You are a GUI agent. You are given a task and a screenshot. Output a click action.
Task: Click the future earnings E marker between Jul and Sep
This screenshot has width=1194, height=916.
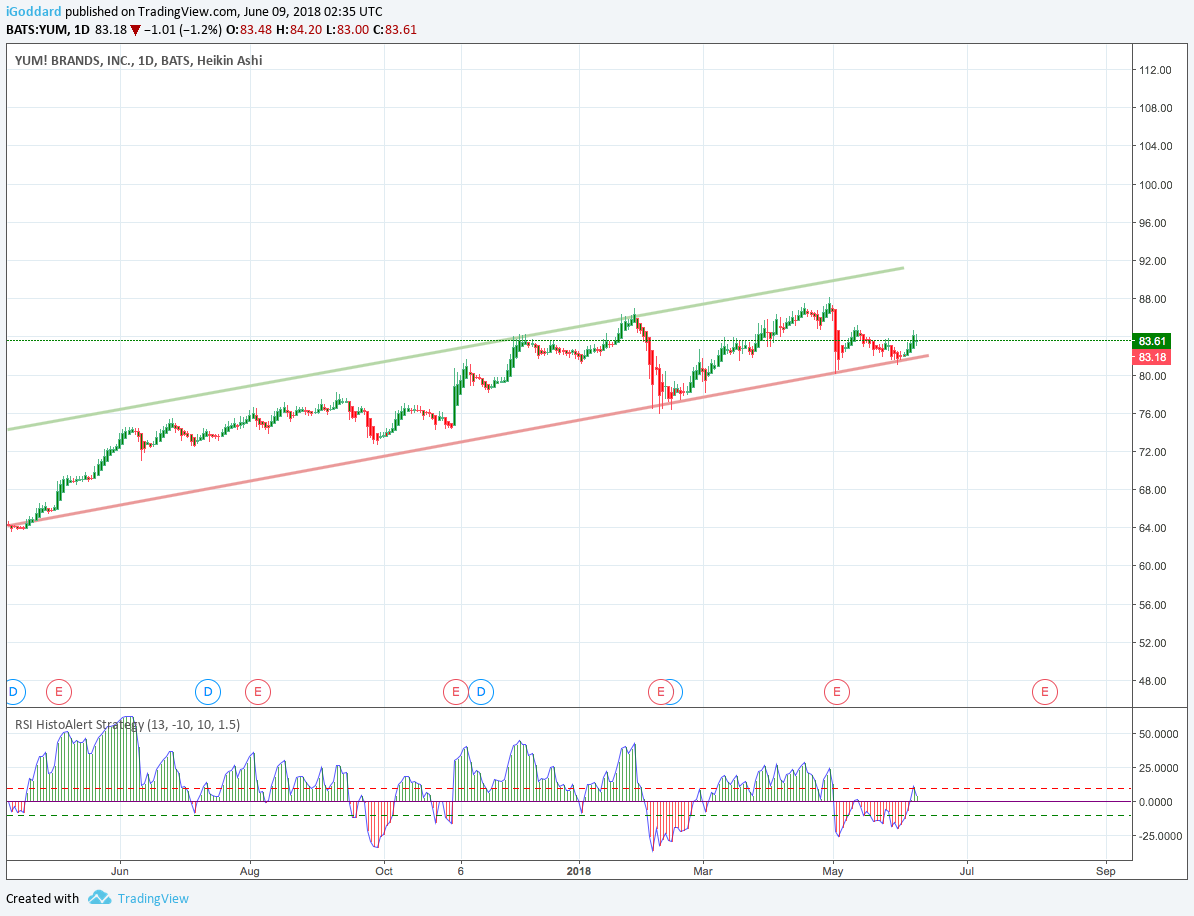pyautogui.click(x=1045, y=692)
